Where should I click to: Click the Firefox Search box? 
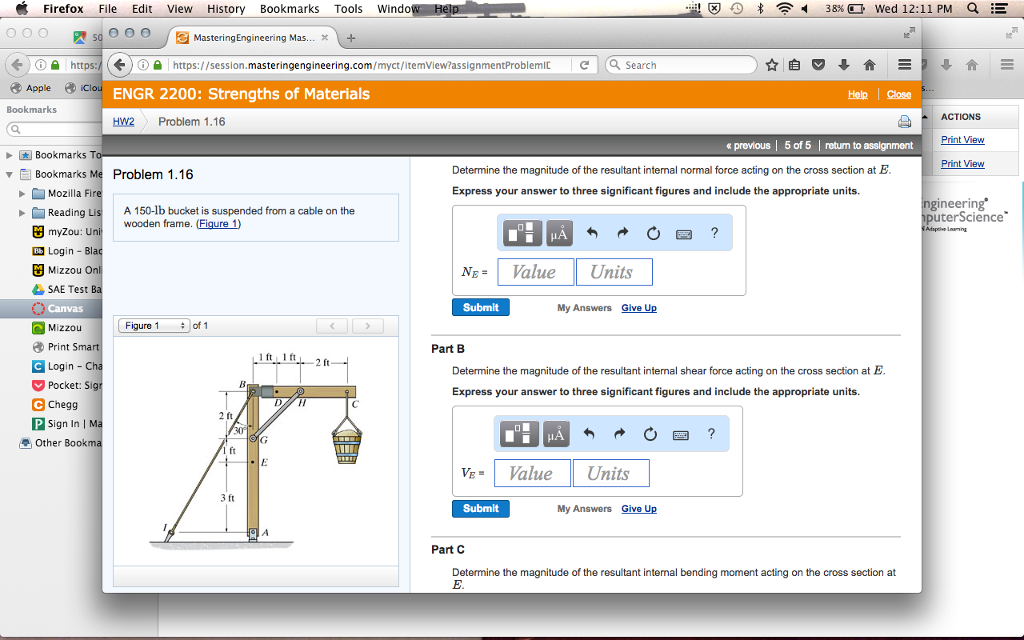pyautogui.click(x=681, y=65)
